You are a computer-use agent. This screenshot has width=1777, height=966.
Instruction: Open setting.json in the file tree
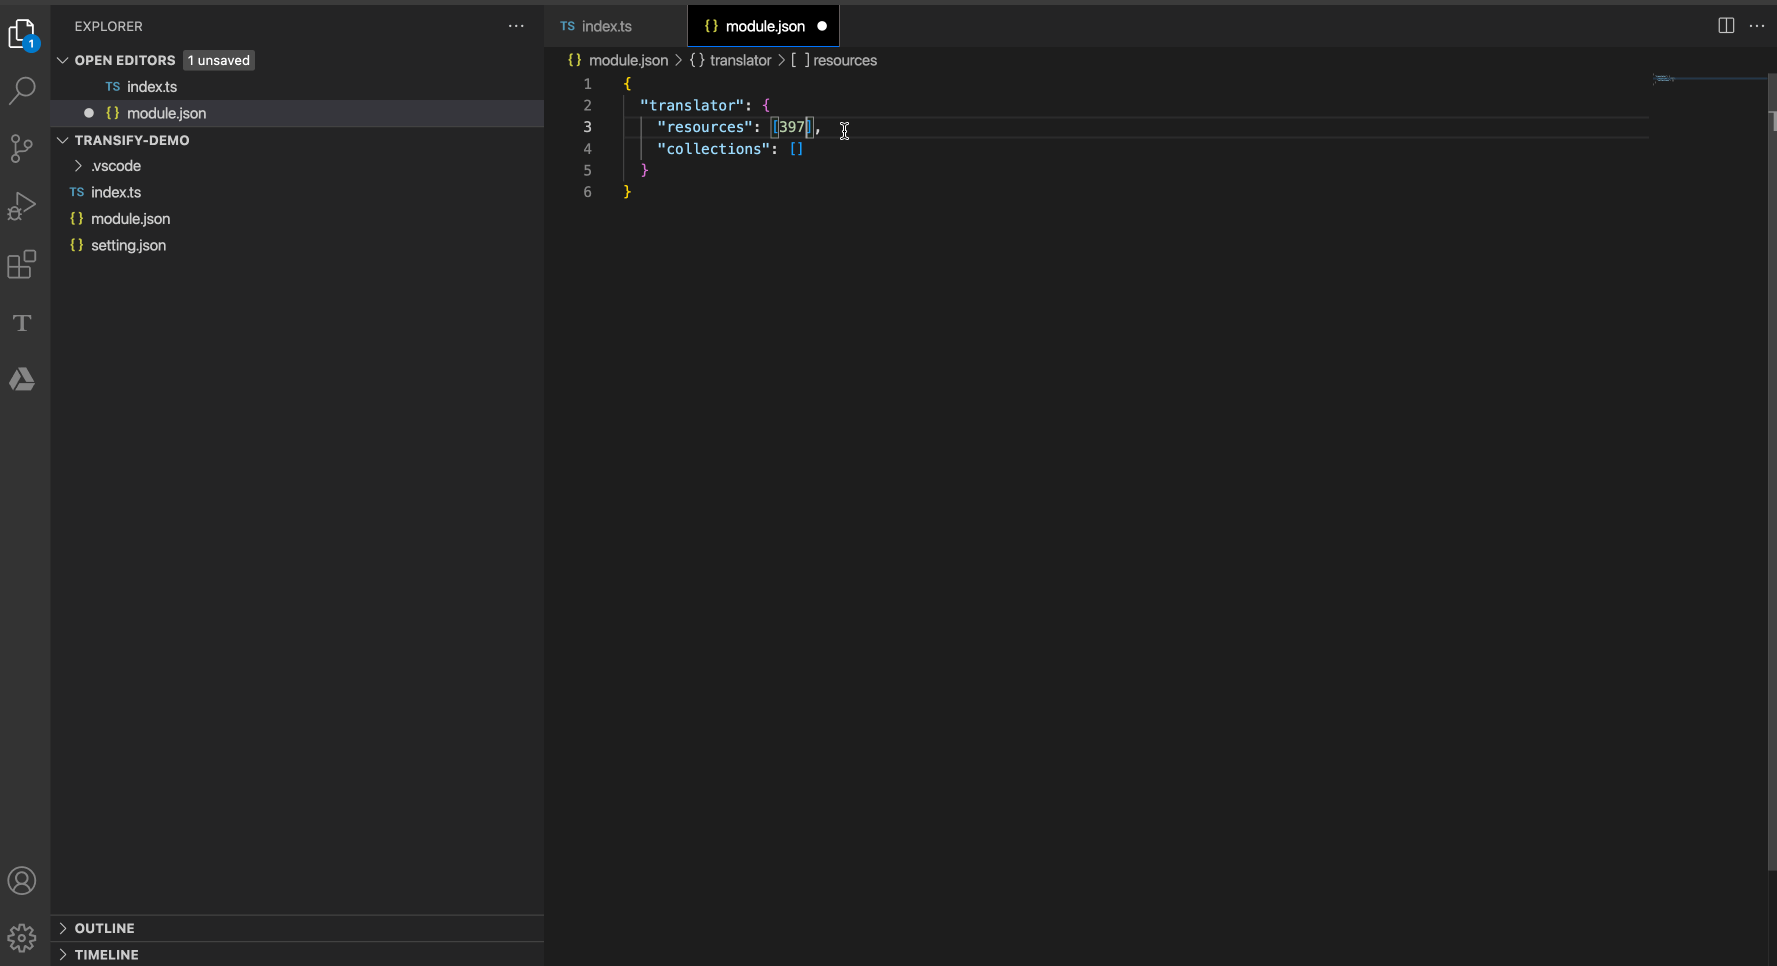pyautogui.click(x=298, y=245)
